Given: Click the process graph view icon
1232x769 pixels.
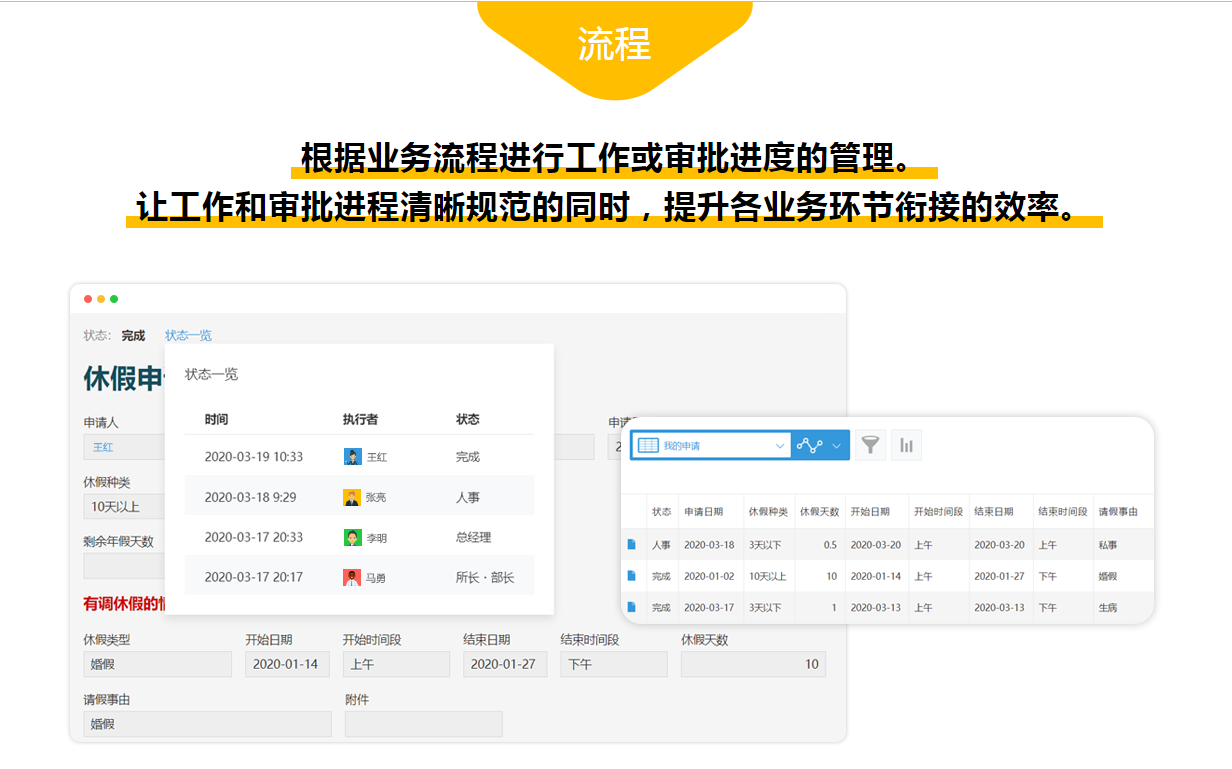Looking at the screenshot, I should pos(809,445).
